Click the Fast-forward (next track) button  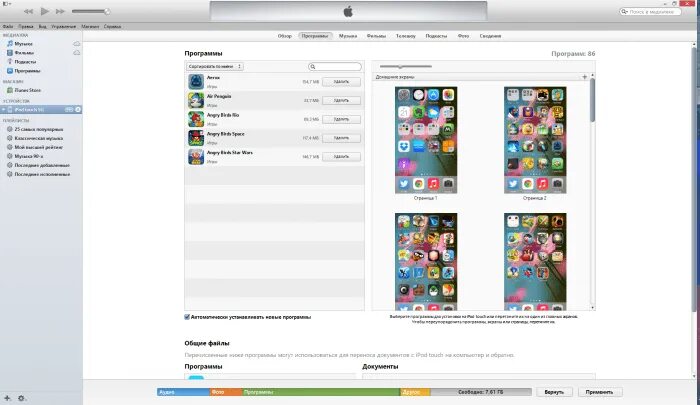[61, 11]
